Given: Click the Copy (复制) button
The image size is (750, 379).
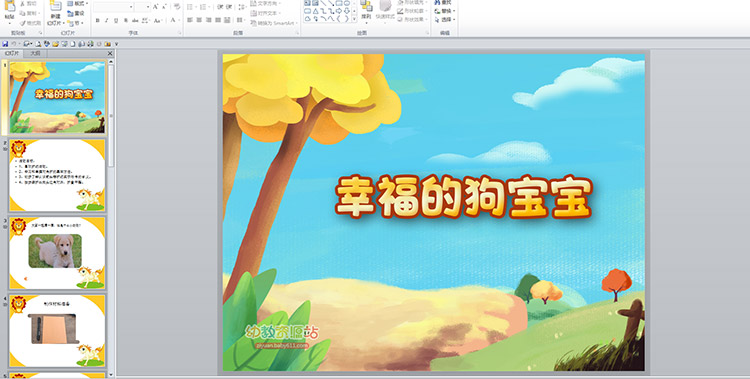Looking at the screenshot, I should [30, 13].
